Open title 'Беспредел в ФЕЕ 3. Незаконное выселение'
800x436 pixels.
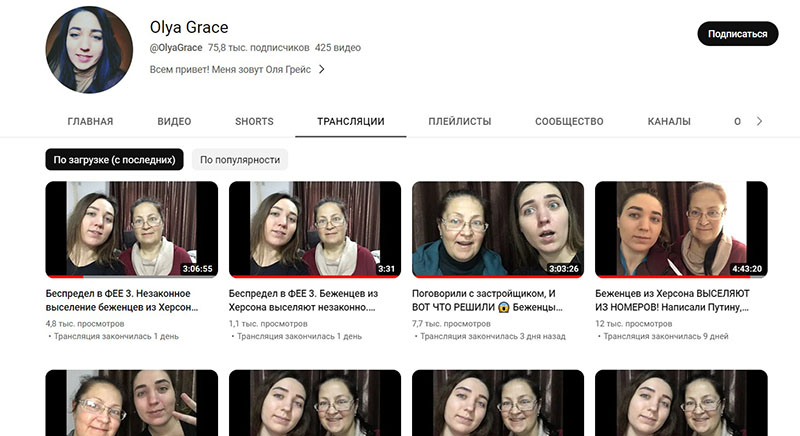[122, 300]
